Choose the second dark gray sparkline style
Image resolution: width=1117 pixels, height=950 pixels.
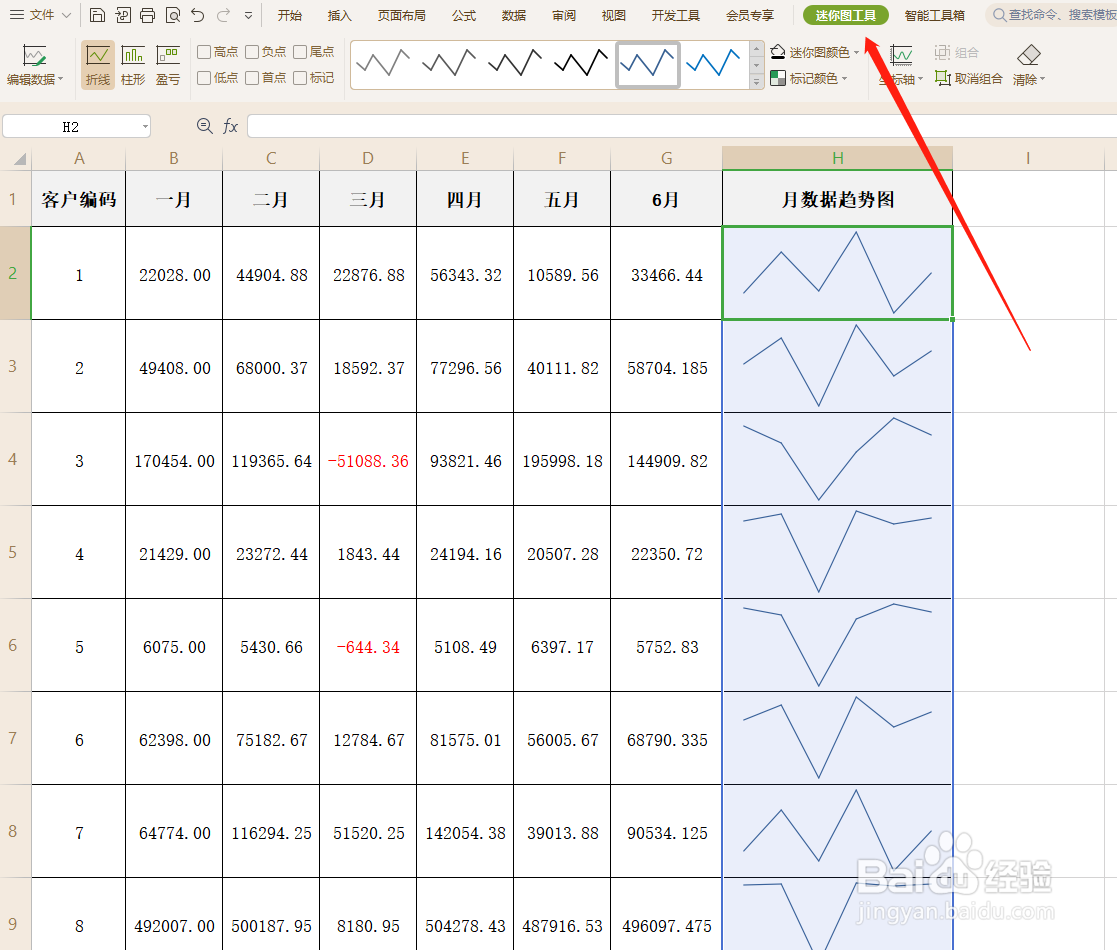tap(449, 63)
